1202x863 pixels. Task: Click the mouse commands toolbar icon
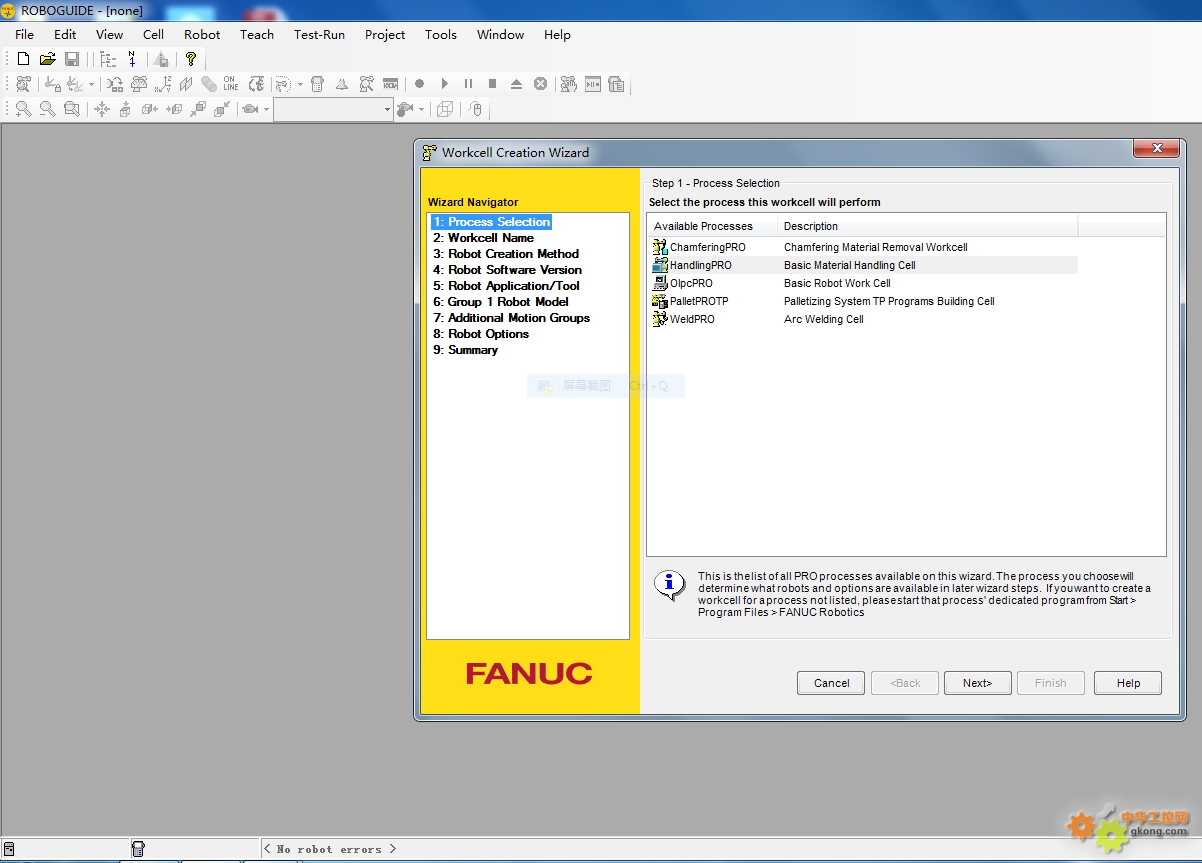tap(476, 109)
